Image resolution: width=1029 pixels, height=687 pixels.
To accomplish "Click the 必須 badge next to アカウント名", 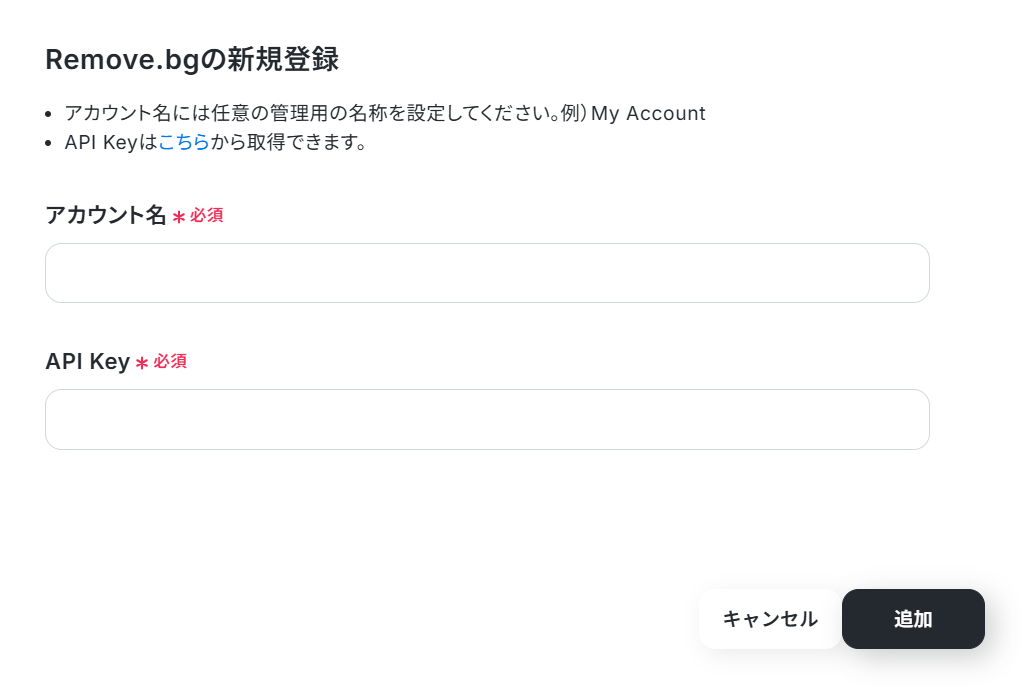I will (207, 215).
